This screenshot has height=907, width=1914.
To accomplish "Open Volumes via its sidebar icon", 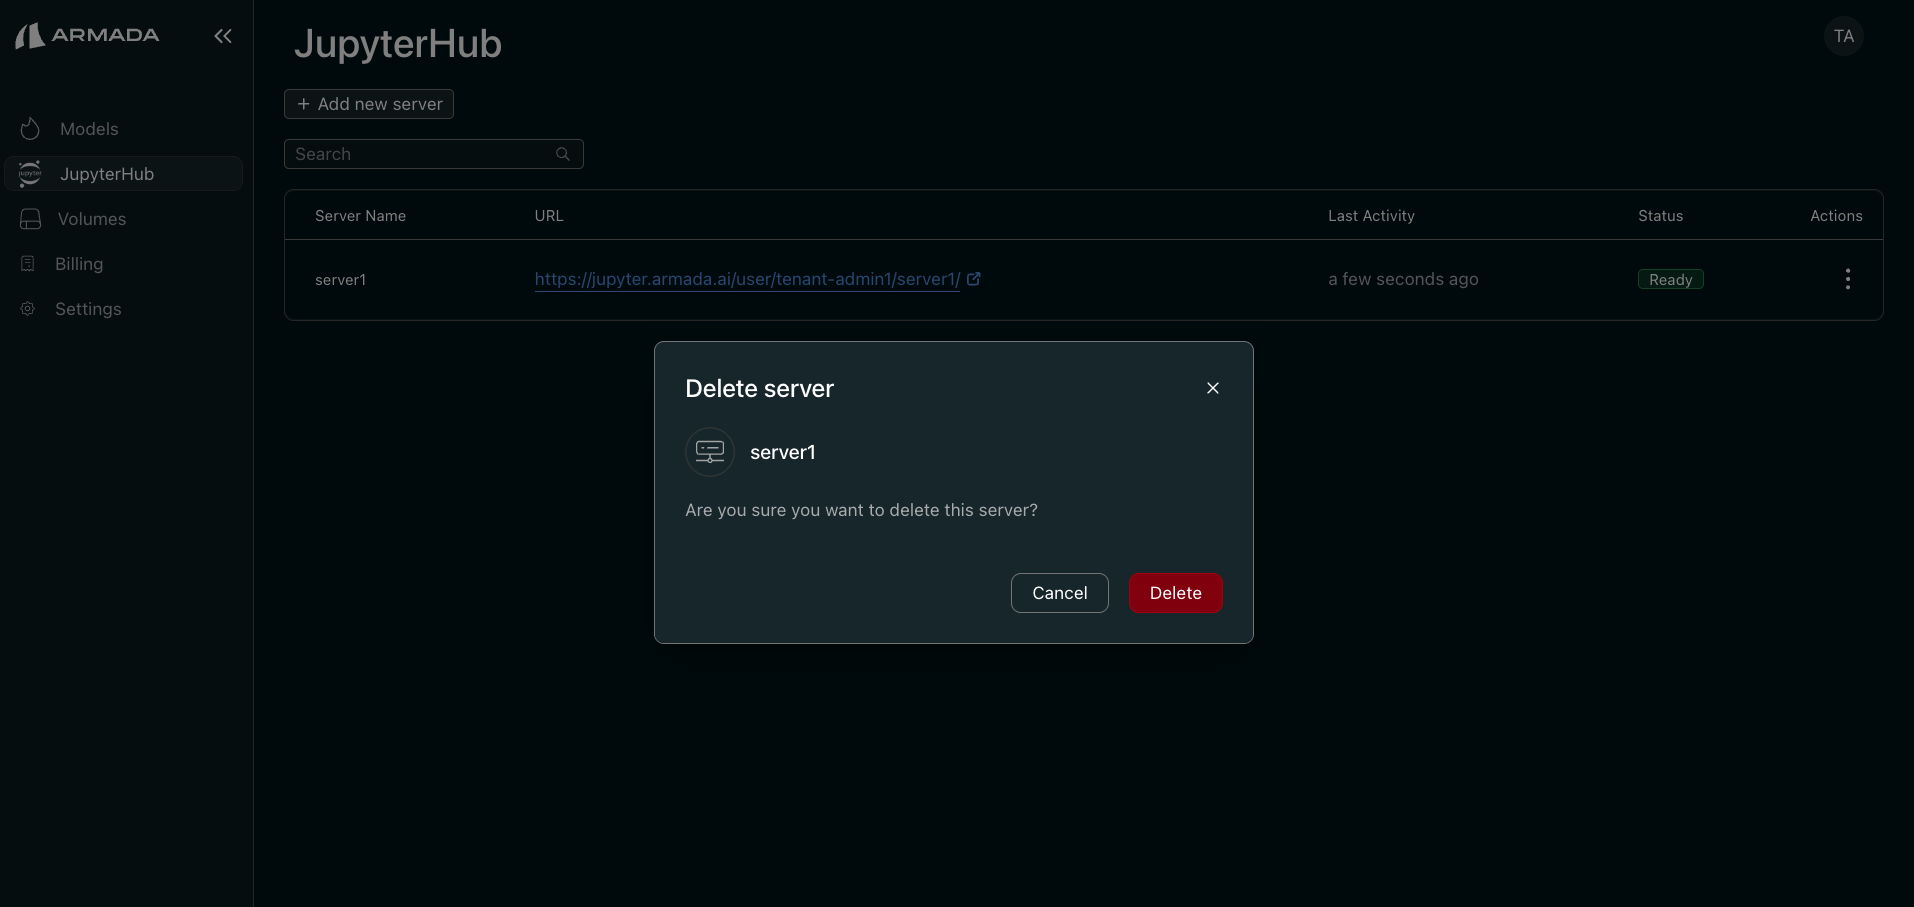I will pyautogui.click(x=30, y=219).
